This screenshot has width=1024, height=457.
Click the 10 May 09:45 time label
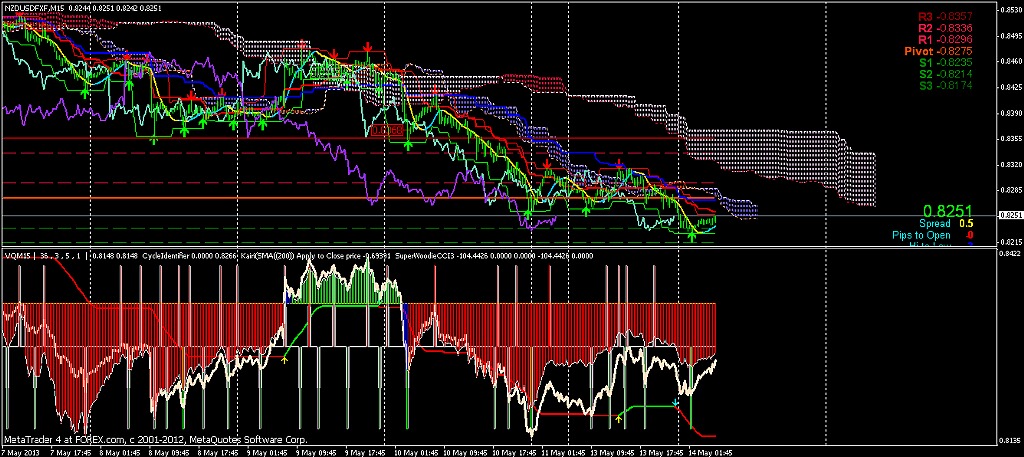click(465, 452)
